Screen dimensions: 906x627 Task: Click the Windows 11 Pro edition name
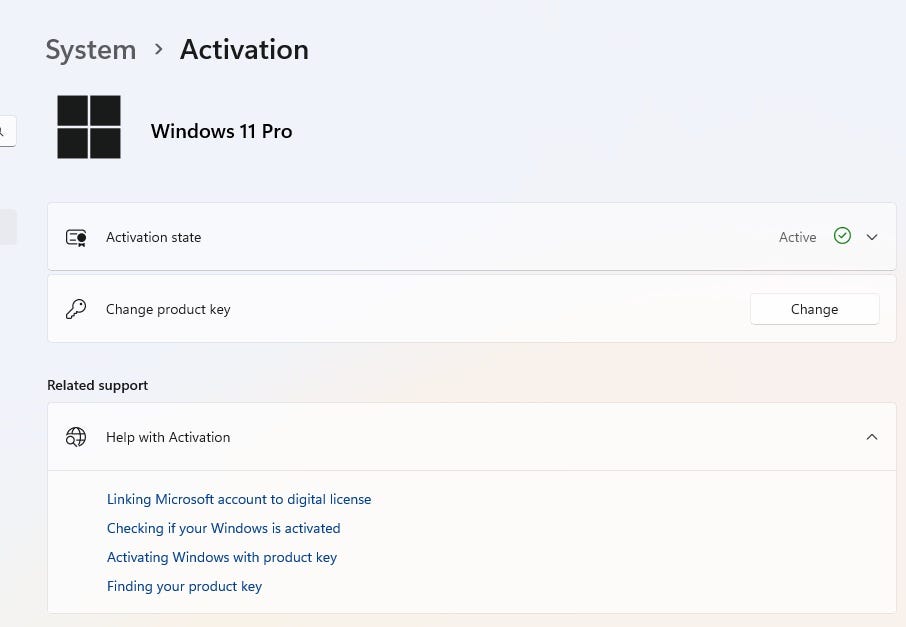point(221,131)
